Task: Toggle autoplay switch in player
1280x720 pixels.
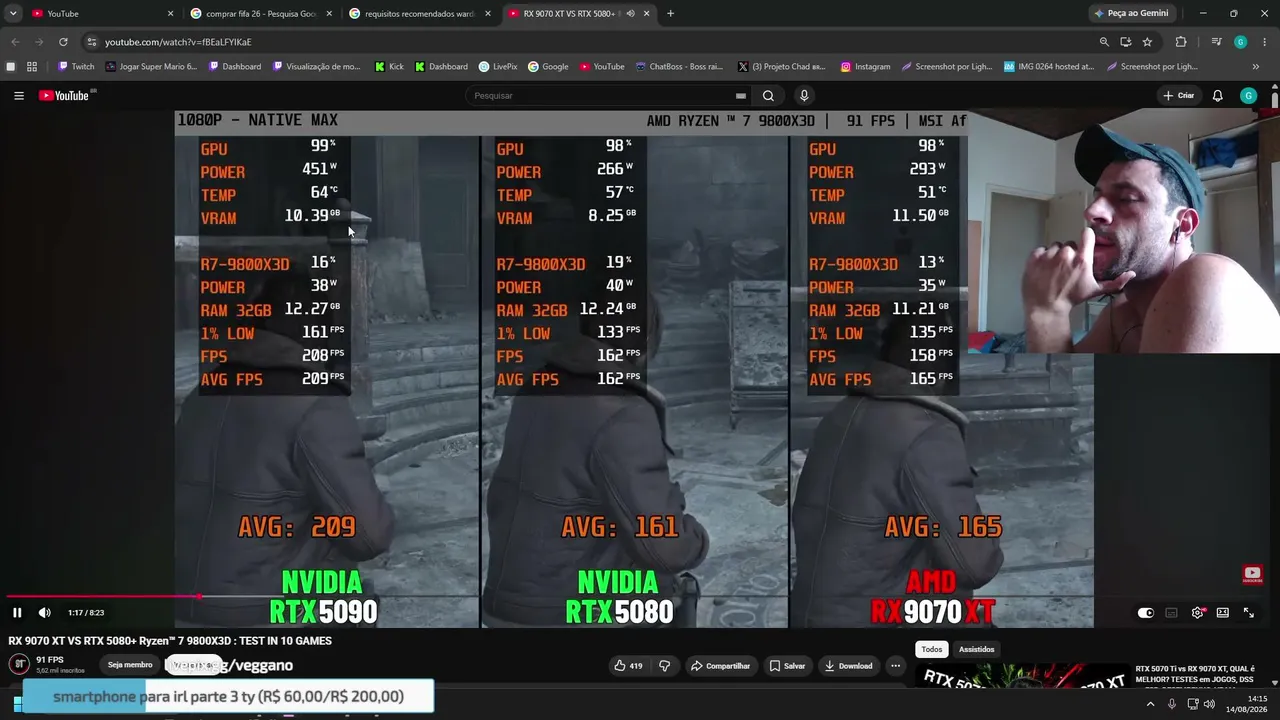Action: tap(1146, 613)
